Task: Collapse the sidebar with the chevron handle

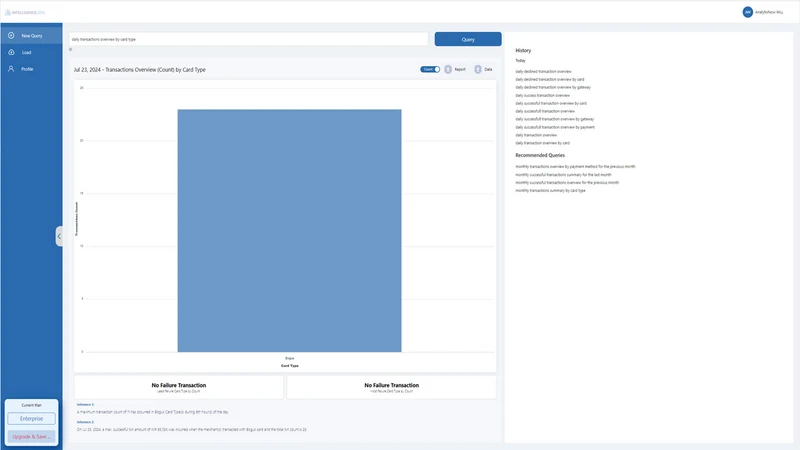Action: [59, 236]
